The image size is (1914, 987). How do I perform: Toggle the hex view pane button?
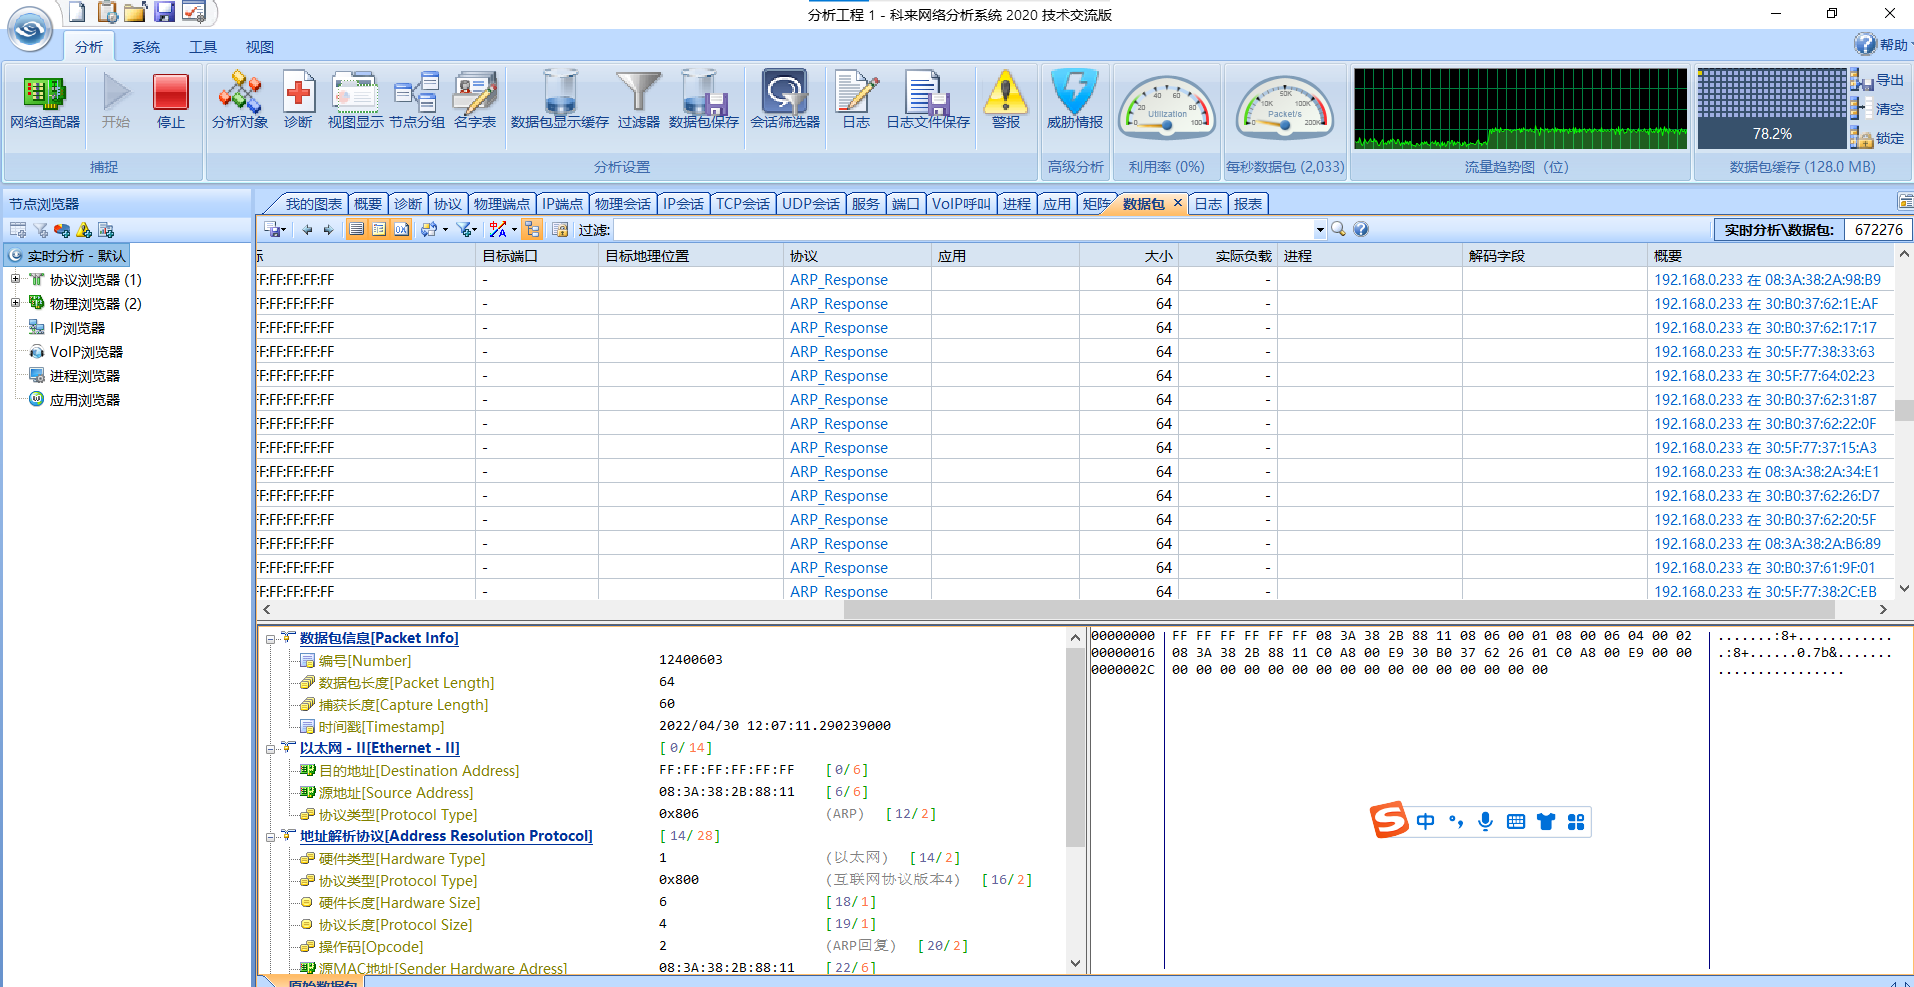(x=401, y=230)
